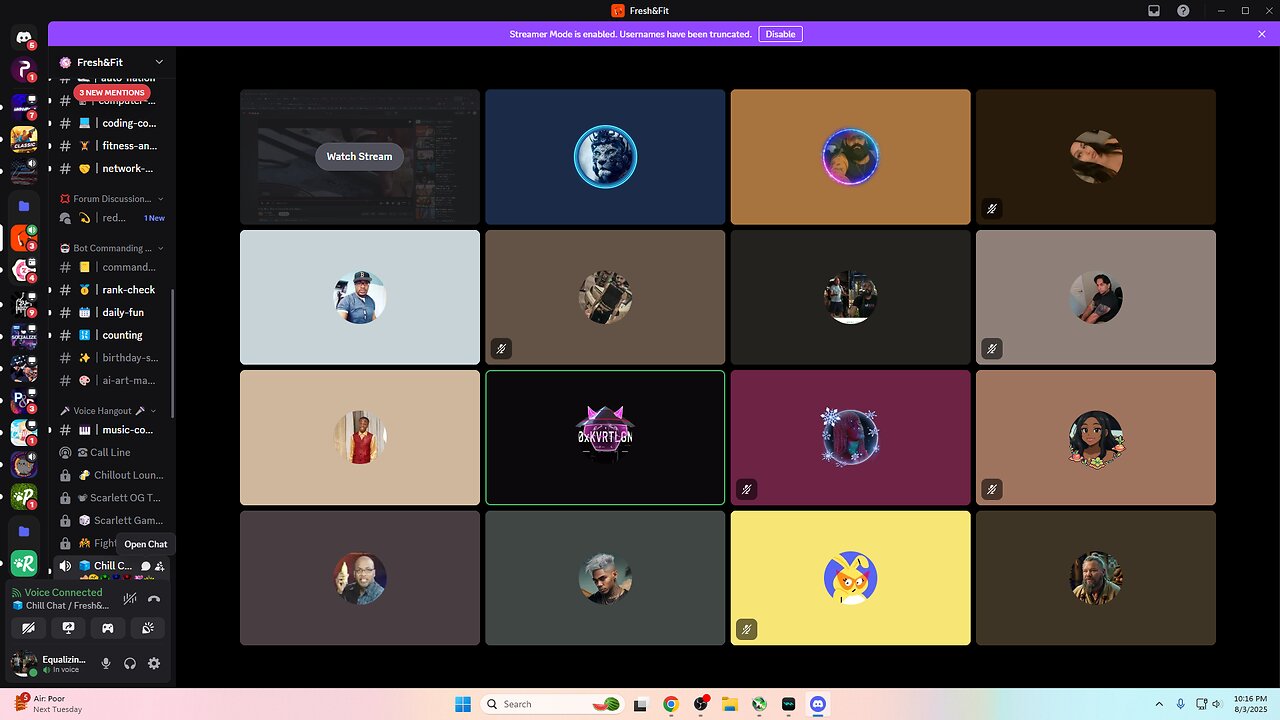Viewport: 1280px width, 720px height.
Task: Open the coding-co channel
Action: [112, 123]
